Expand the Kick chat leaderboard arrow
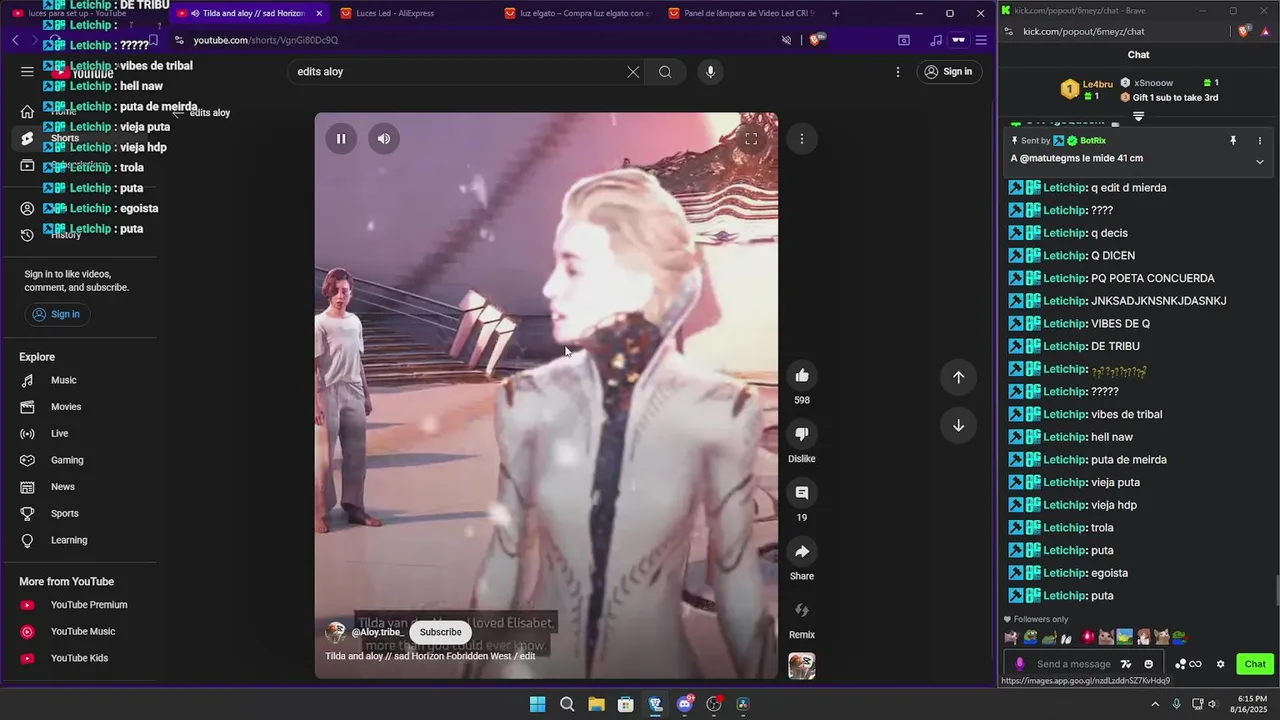This screenshot has height=720, width=1280. (x=1138, y=116)
